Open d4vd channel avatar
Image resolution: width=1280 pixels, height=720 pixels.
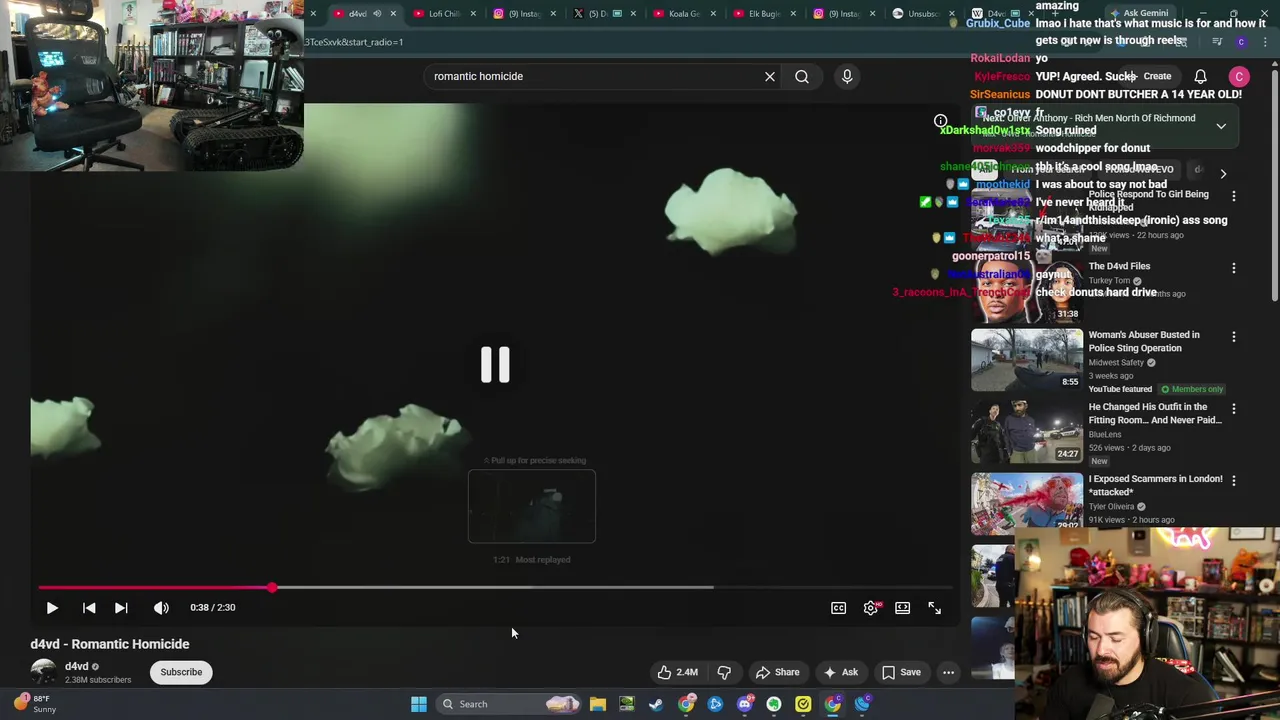(43, 672)
